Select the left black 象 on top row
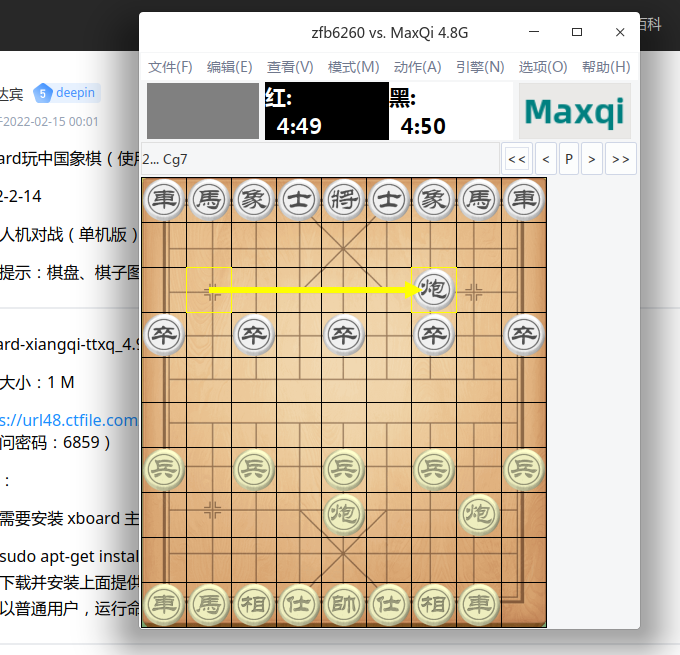Viewport: 680px width, 655px height. point(254,200)
